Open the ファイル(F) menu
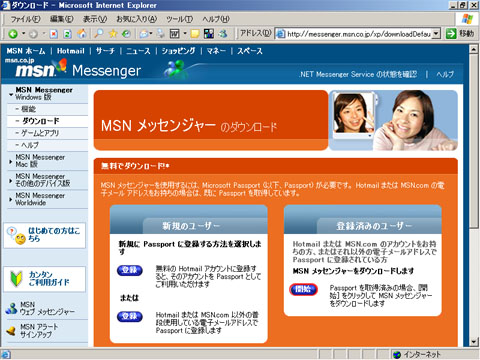This screenshot has height=360, width=480. coord(25,19)
